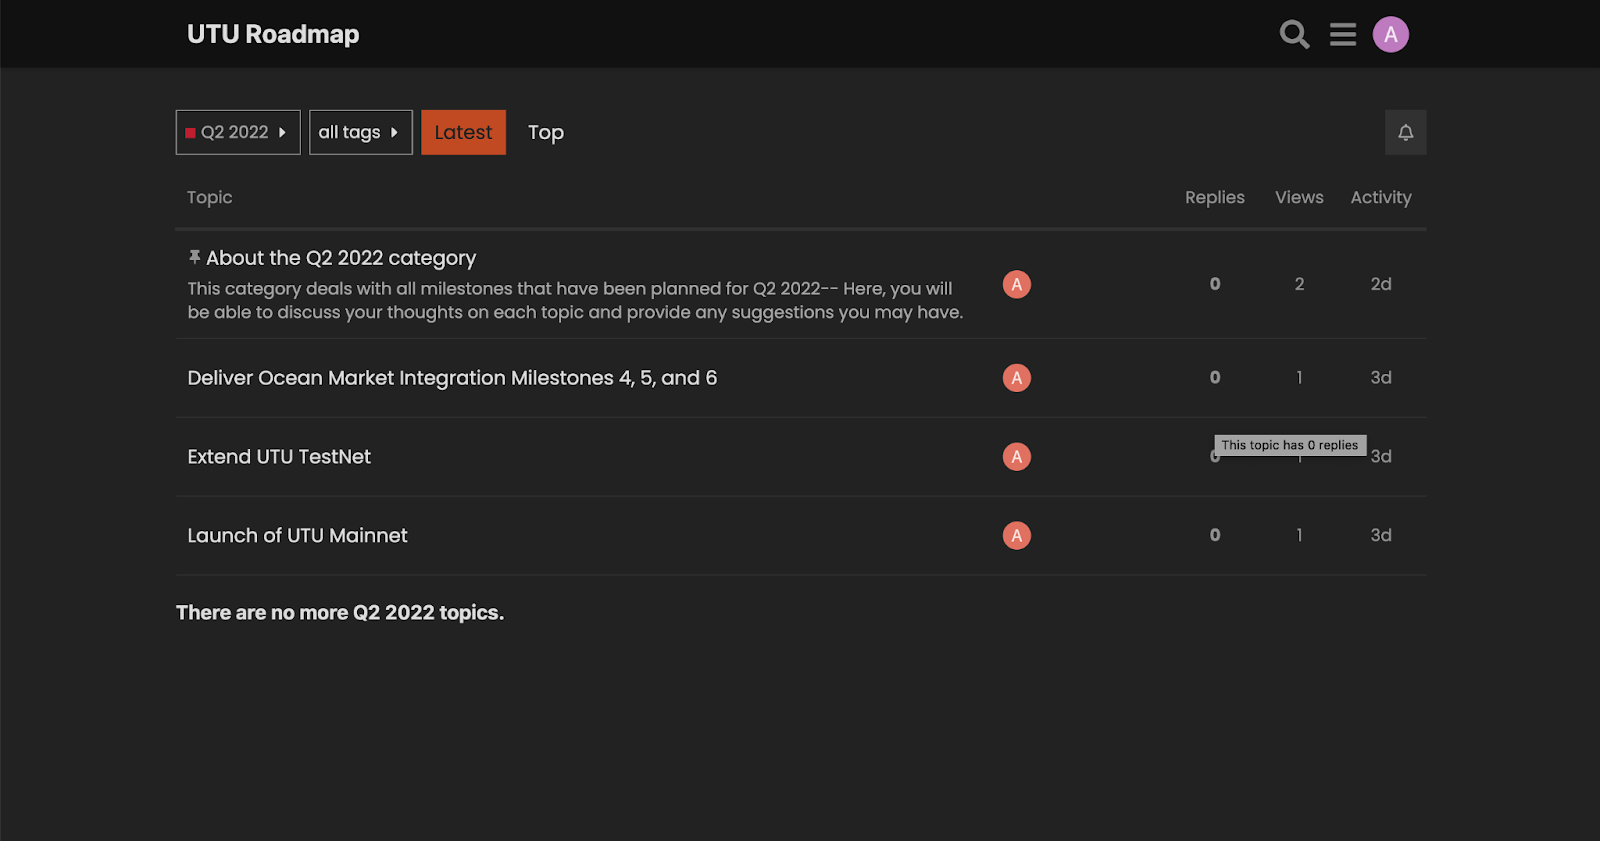Click 3d activity for Extend UTU TestNet
Image resolution: width=1600 pixels, height=841 pixels.
[x=1381, y=457]
